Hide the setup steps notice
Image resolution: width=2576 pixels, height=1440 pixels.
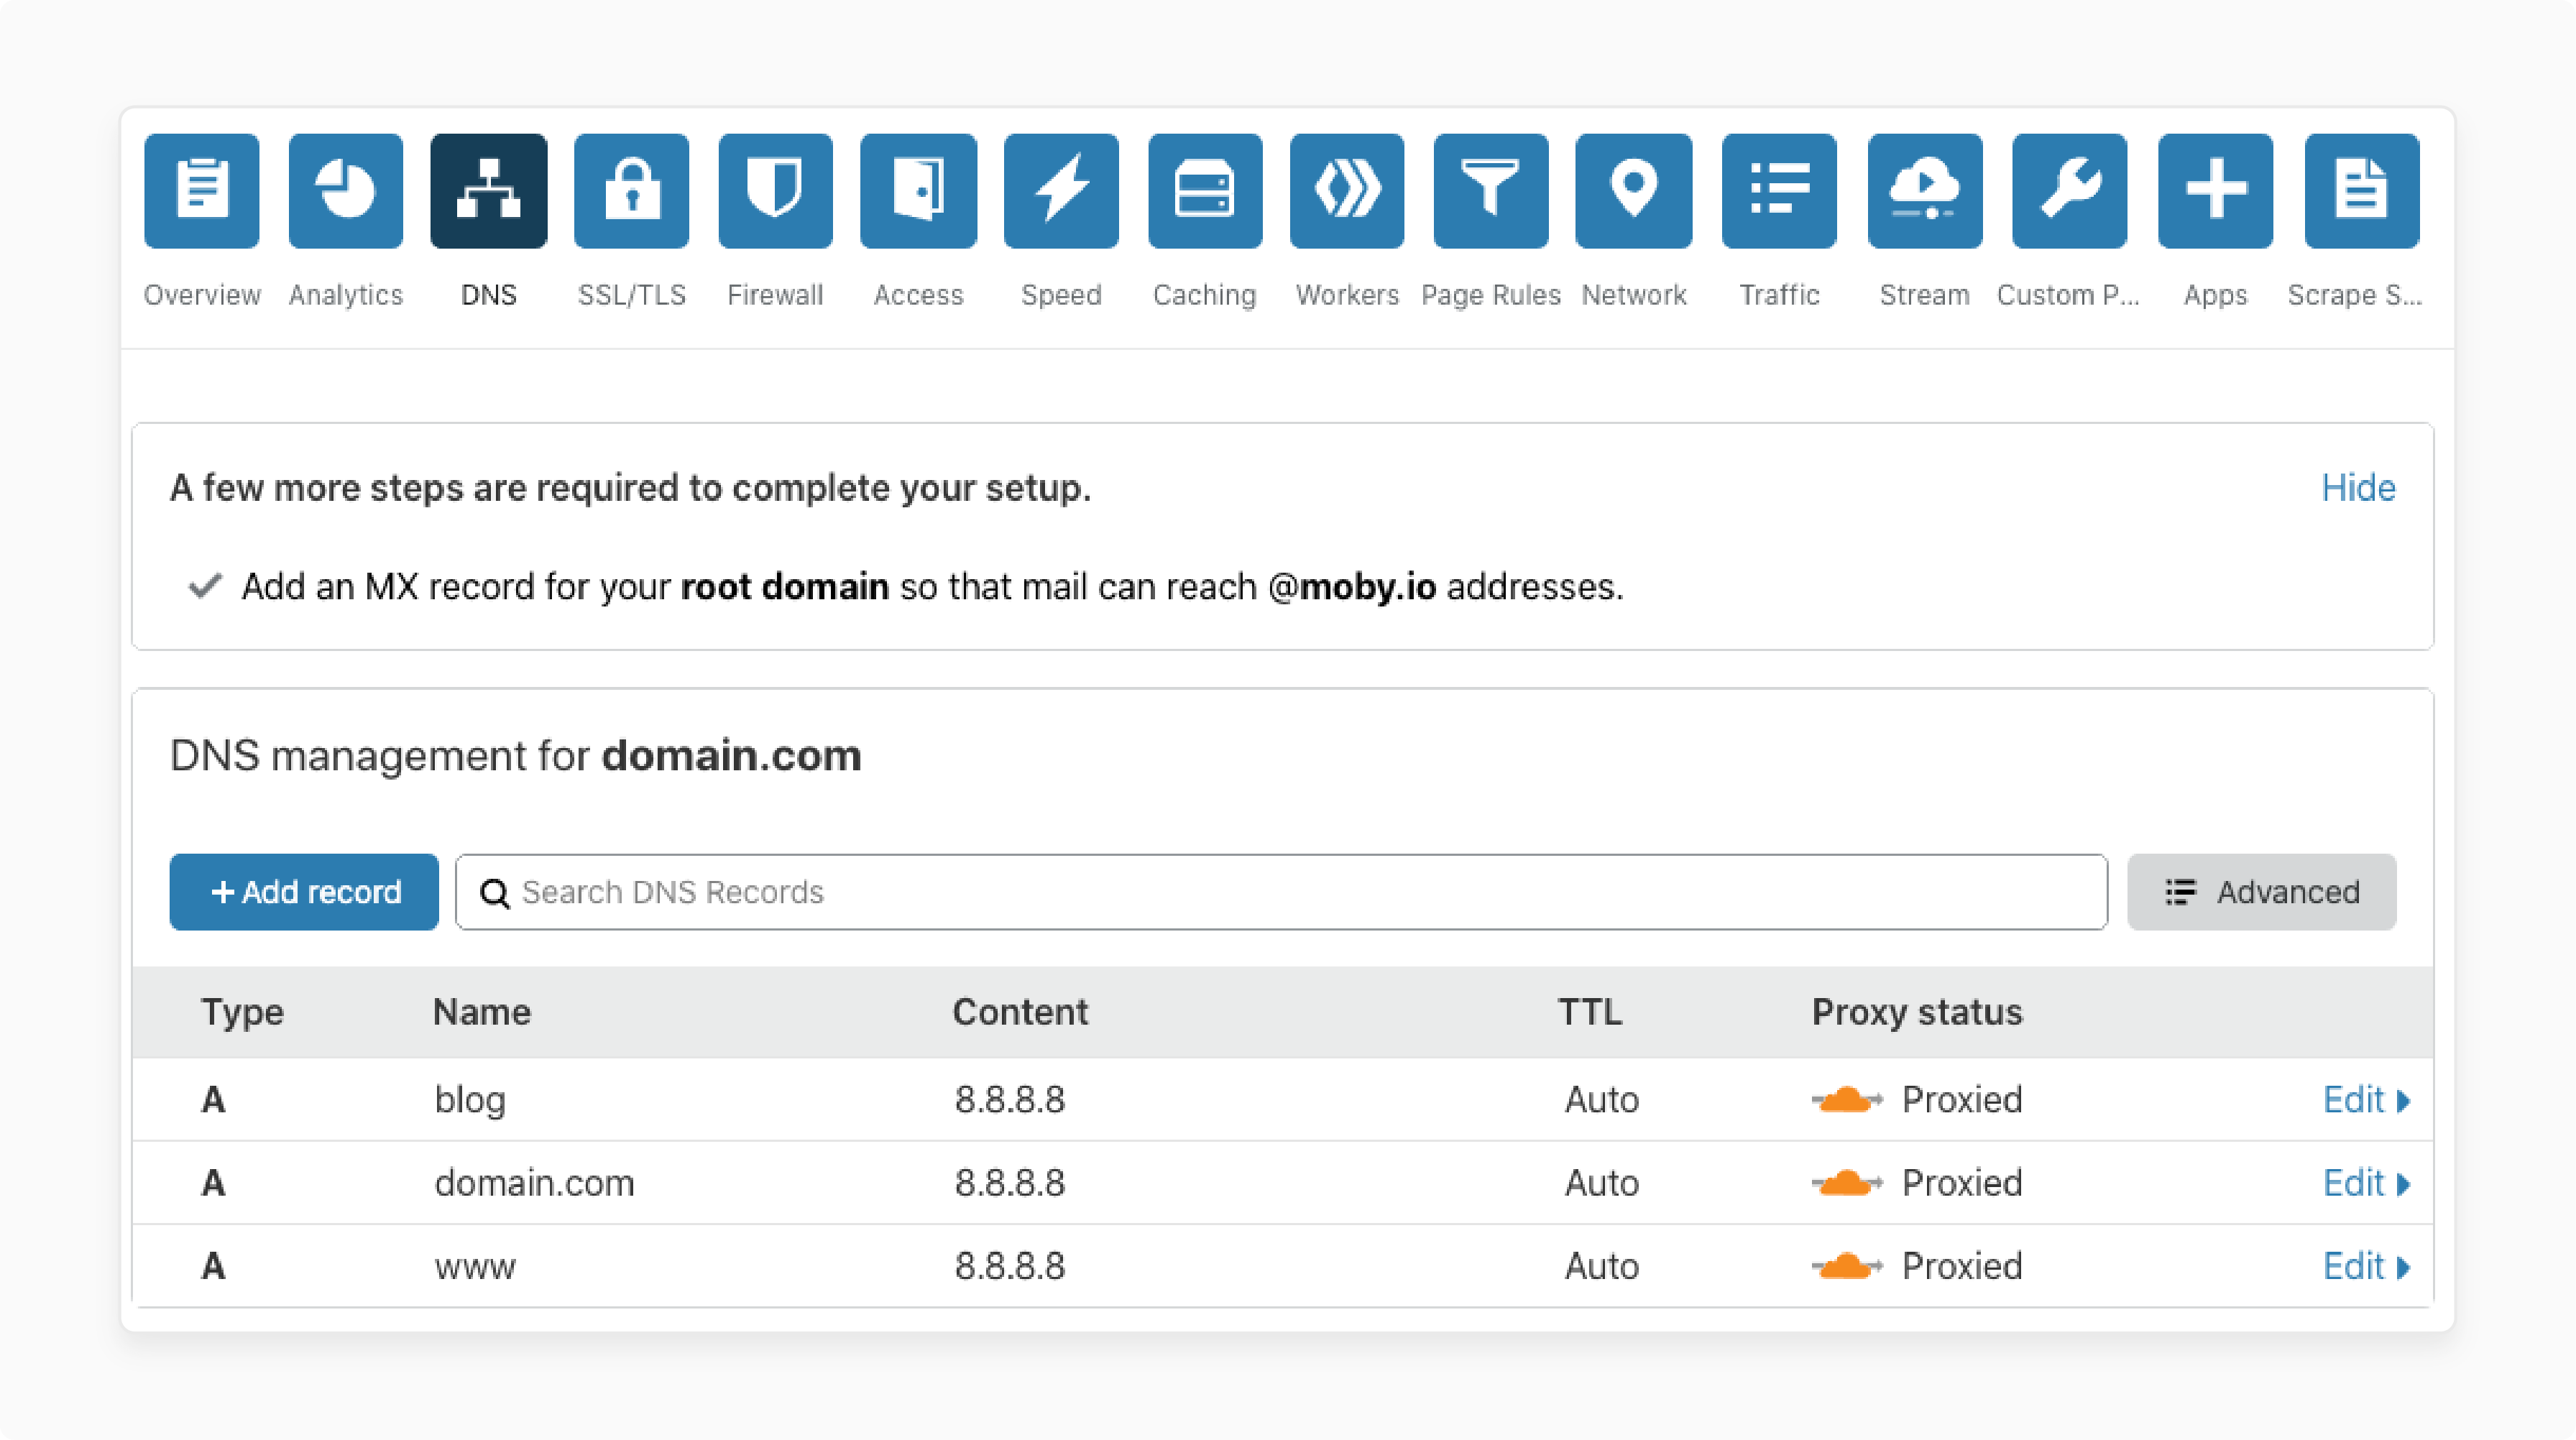click(2358, 488)
